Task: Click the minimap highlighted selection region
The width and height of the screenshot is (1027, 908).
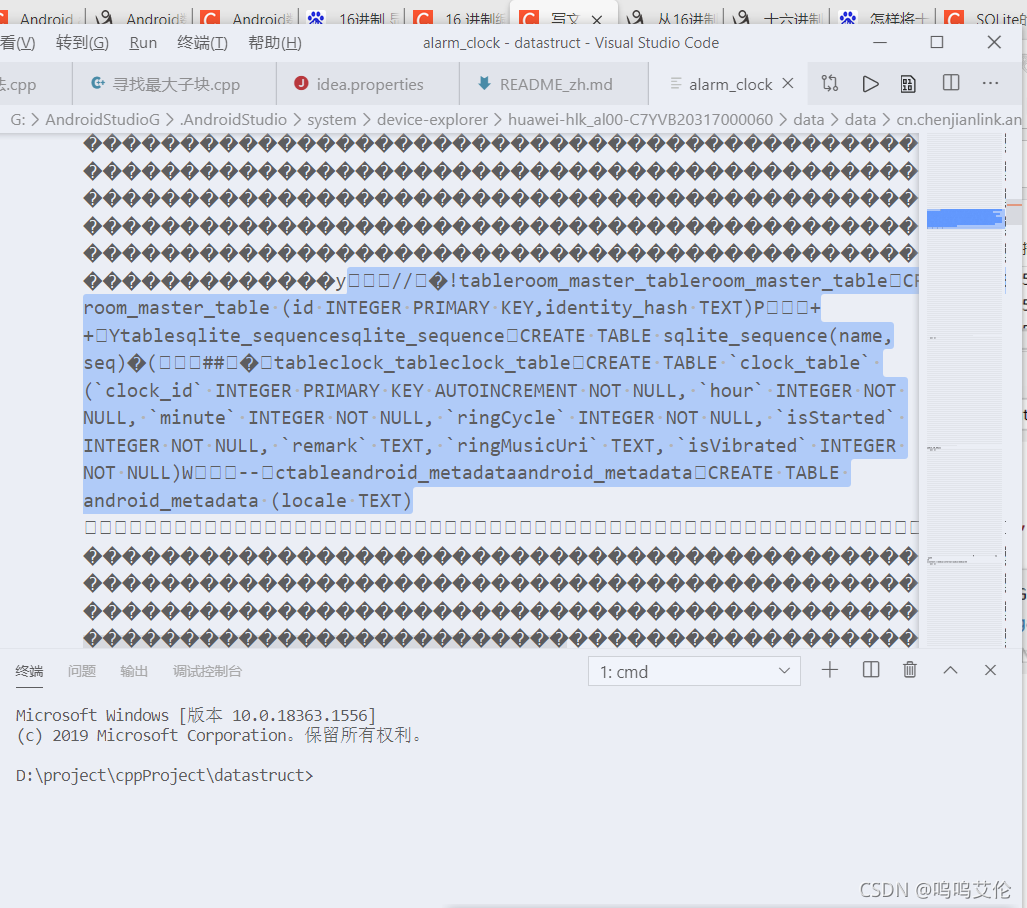Action: tap(965, 219)
